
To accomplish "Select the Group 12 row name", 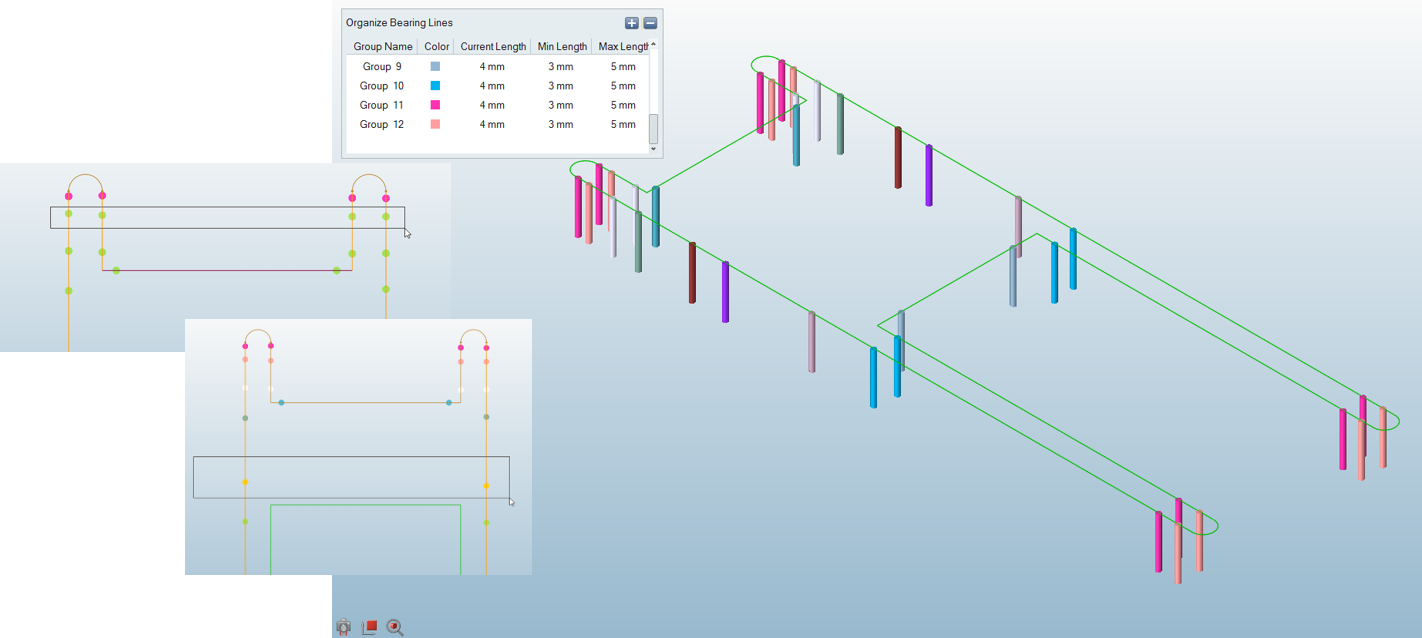I will pos(382,125).
